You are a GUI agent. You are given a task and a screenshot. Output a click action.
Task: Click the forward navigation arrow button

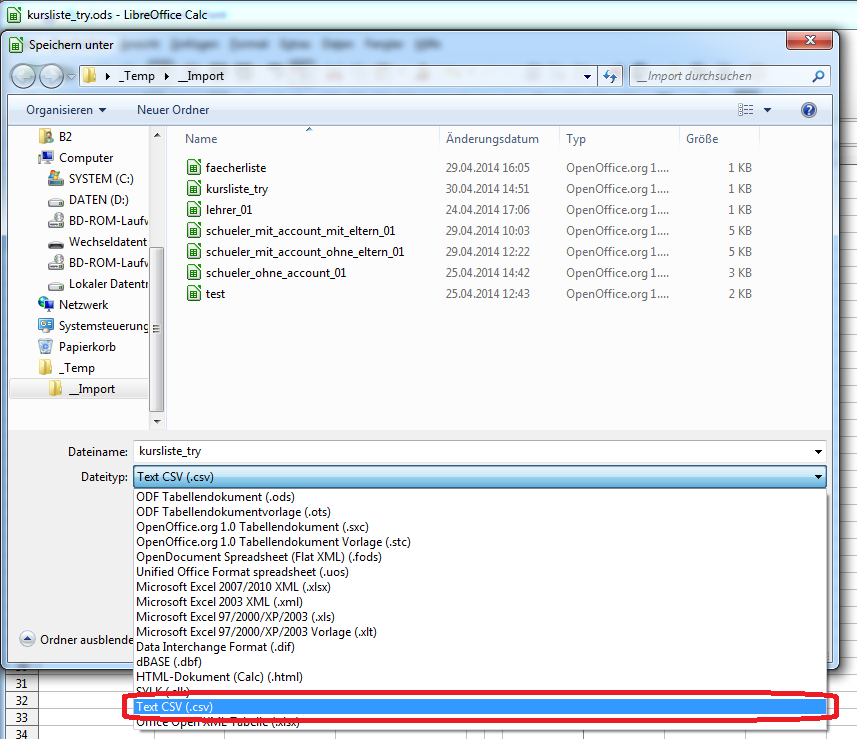coord(52,76)
